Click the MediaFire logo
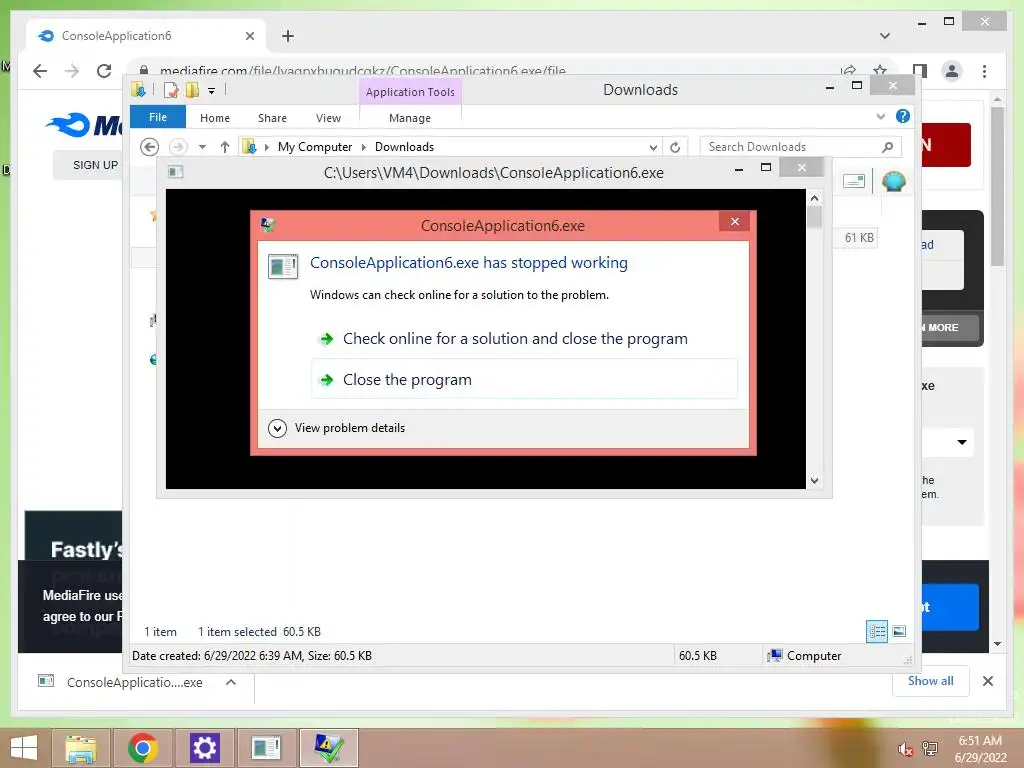The image size is (1024, 768). [x=83, y=124]
